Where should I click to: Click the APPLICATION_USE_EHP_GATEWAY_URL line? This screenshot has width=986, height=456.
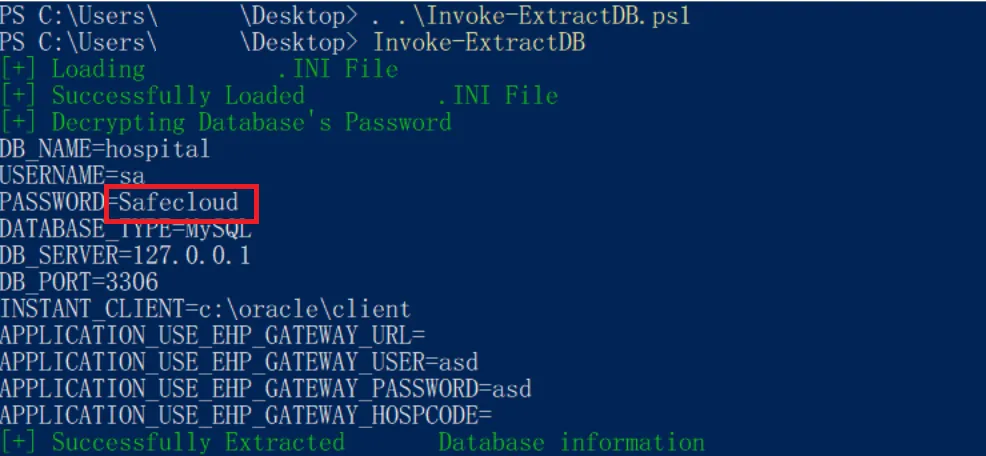click(213, 336)
